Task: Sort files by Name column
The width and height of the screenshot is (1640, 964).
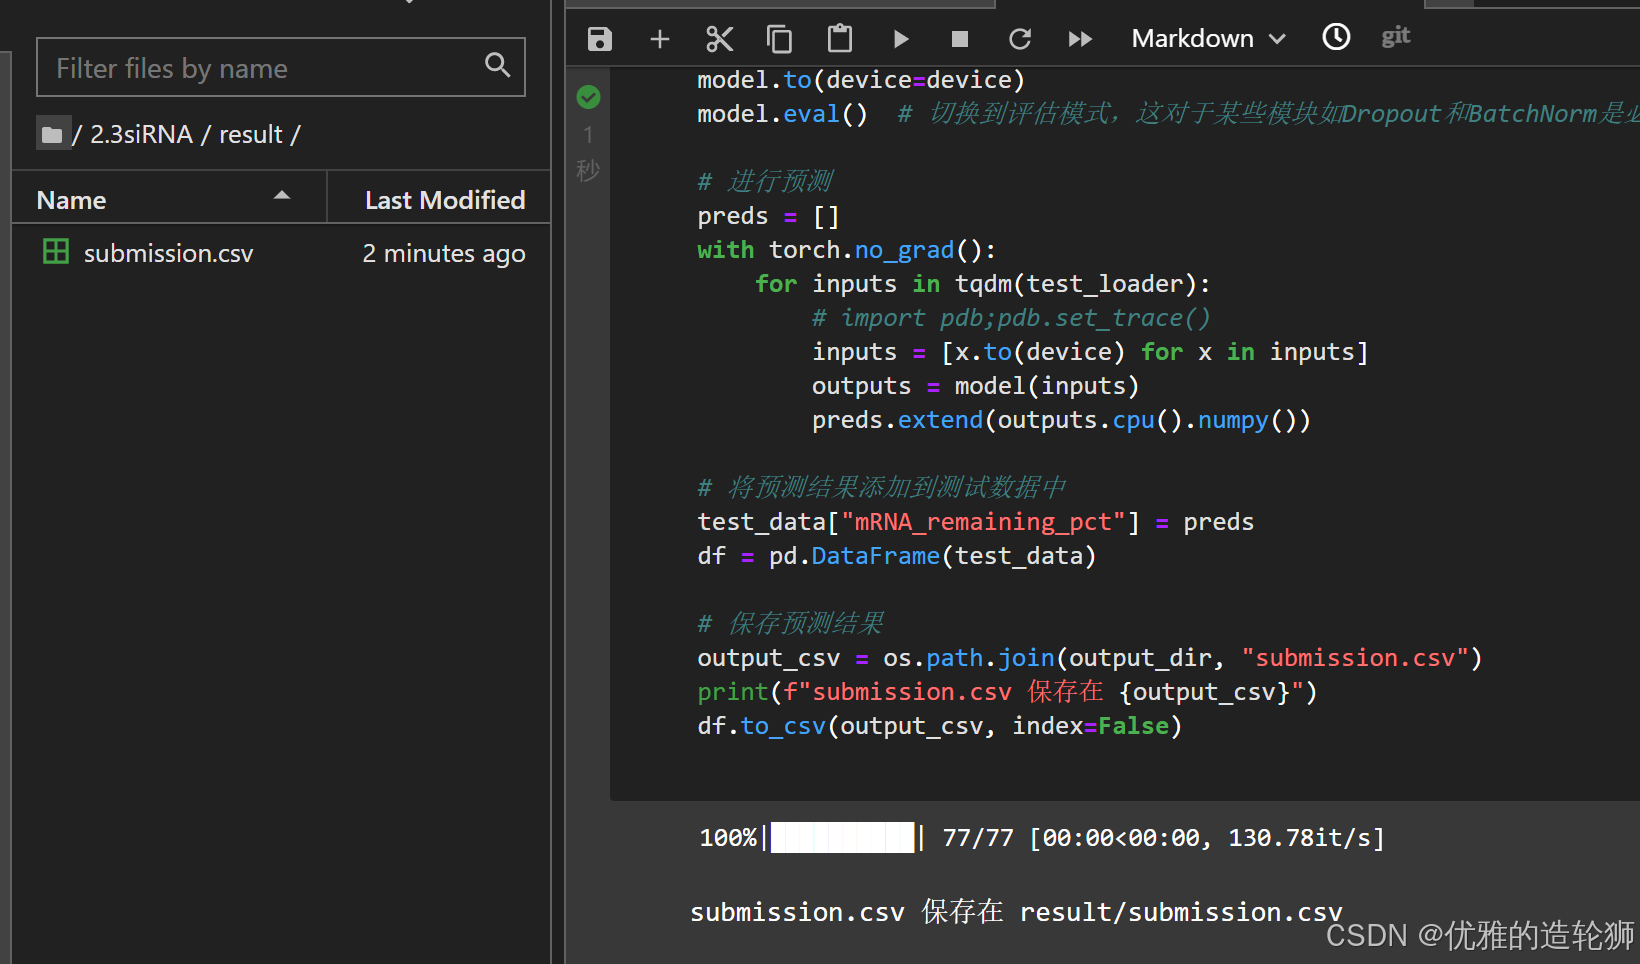Action: (72, 200)
